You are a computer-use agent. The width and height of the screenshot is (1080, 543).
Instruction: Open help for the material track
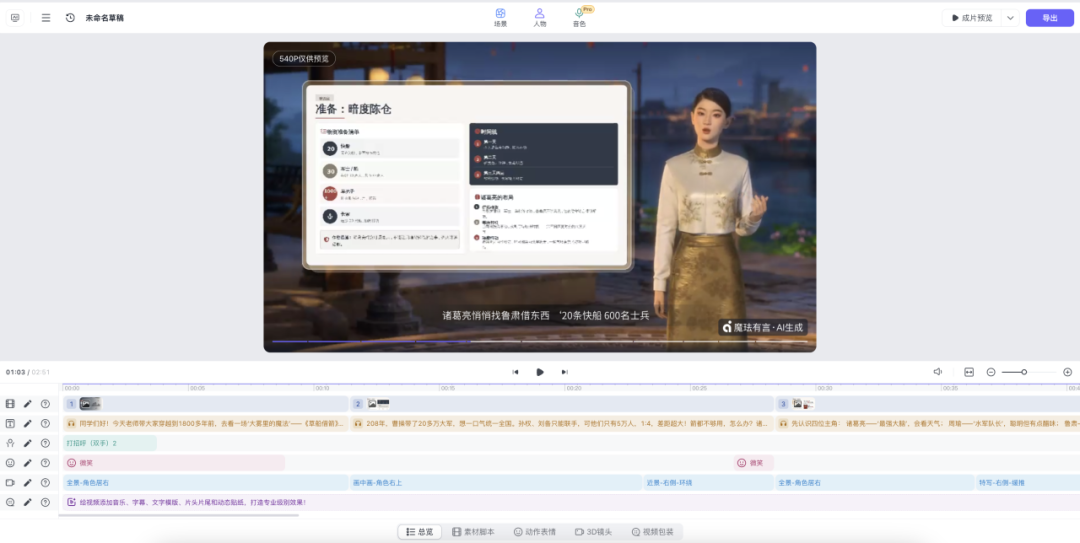[x=45, y=404]
